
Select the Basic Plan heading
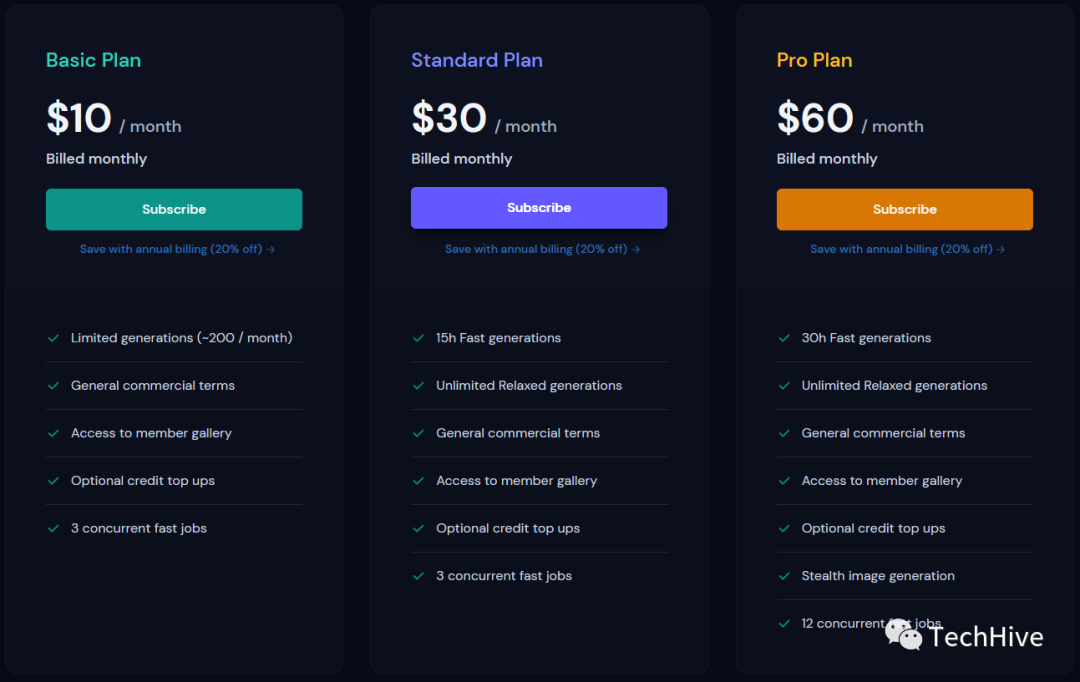[94, 60]
